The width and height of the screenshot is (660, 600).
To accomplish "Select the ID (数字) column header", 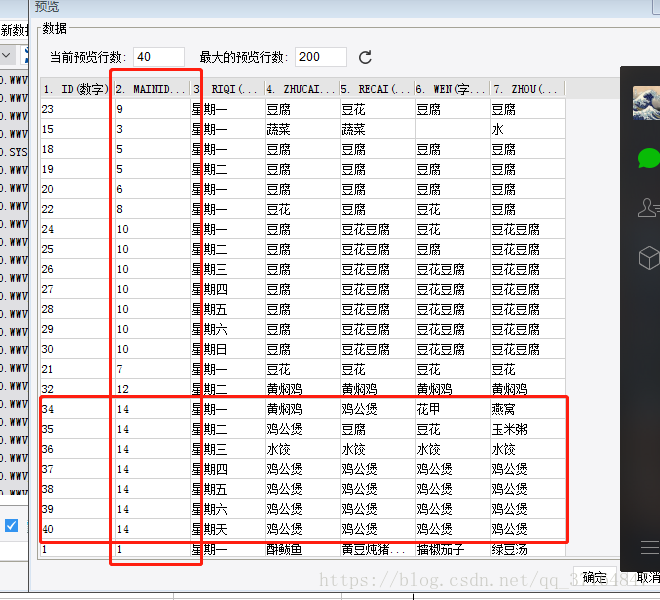I will coord(76,89).
